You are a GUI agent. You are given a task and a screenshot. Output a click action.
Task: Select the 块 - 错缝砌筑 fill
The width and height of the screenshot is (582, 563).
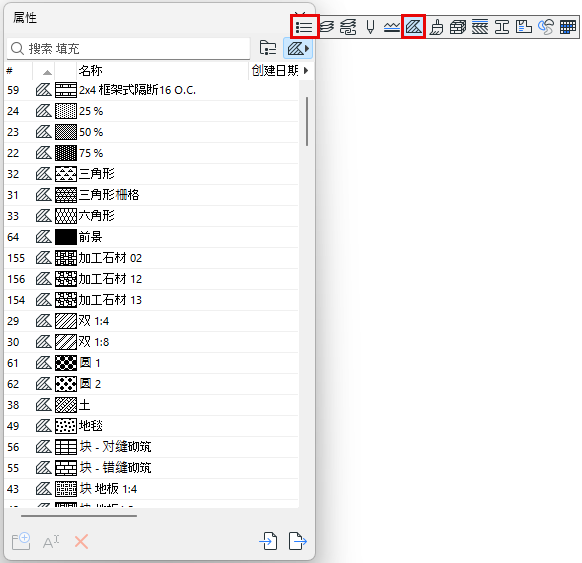[151, 468]
